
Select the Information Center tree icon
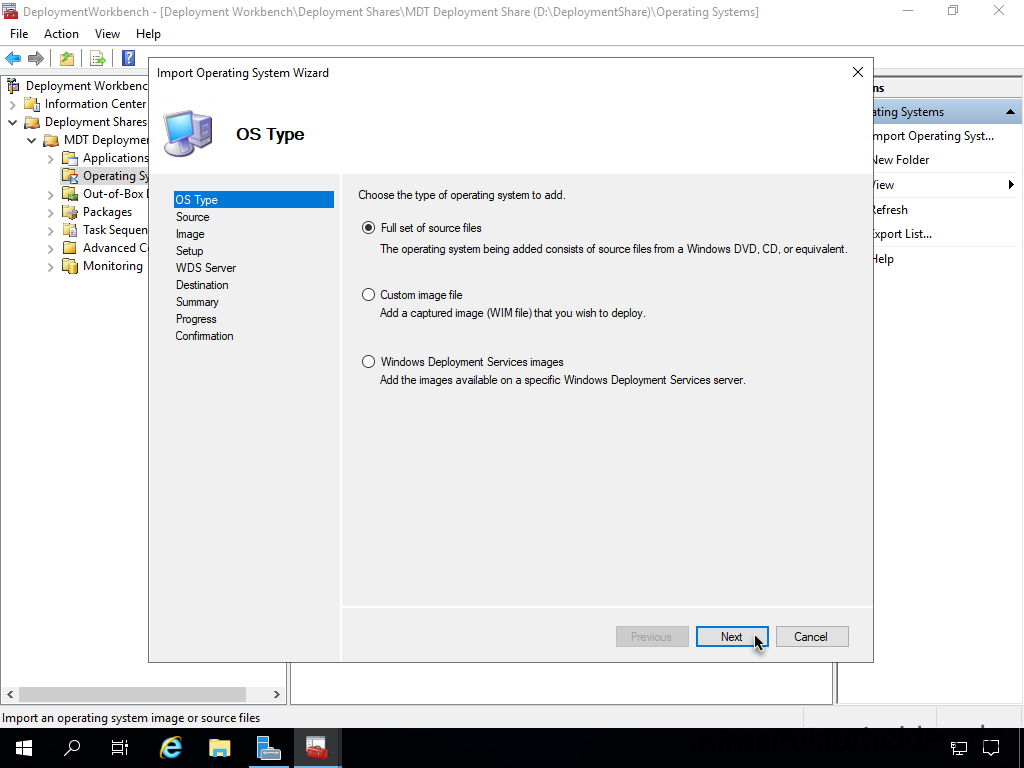[x=31, y=104]
